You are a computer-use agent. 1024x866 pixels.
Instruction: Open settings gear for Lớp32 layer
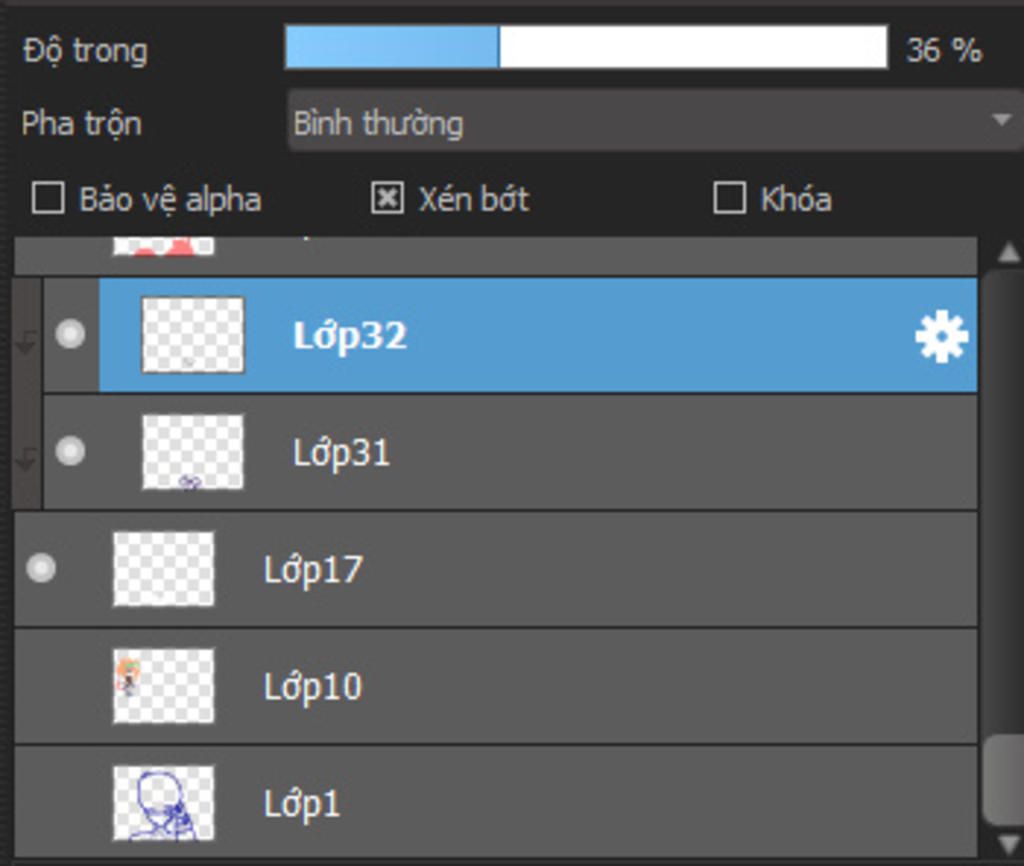coord(941,337)
